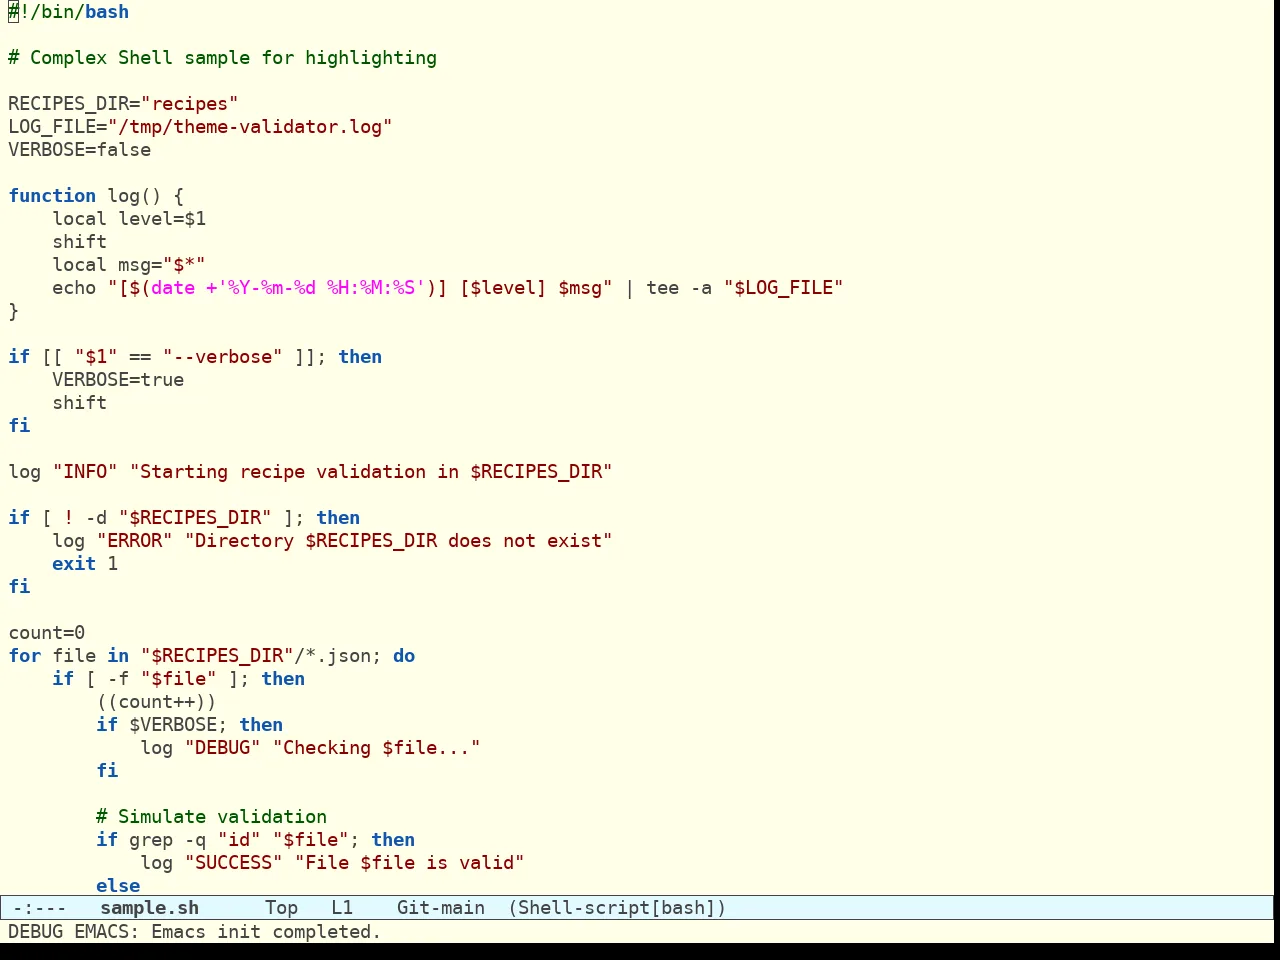Click the "INFO" string in the log call
Screen dimensions: 1280x960
[x=85, y=472]
